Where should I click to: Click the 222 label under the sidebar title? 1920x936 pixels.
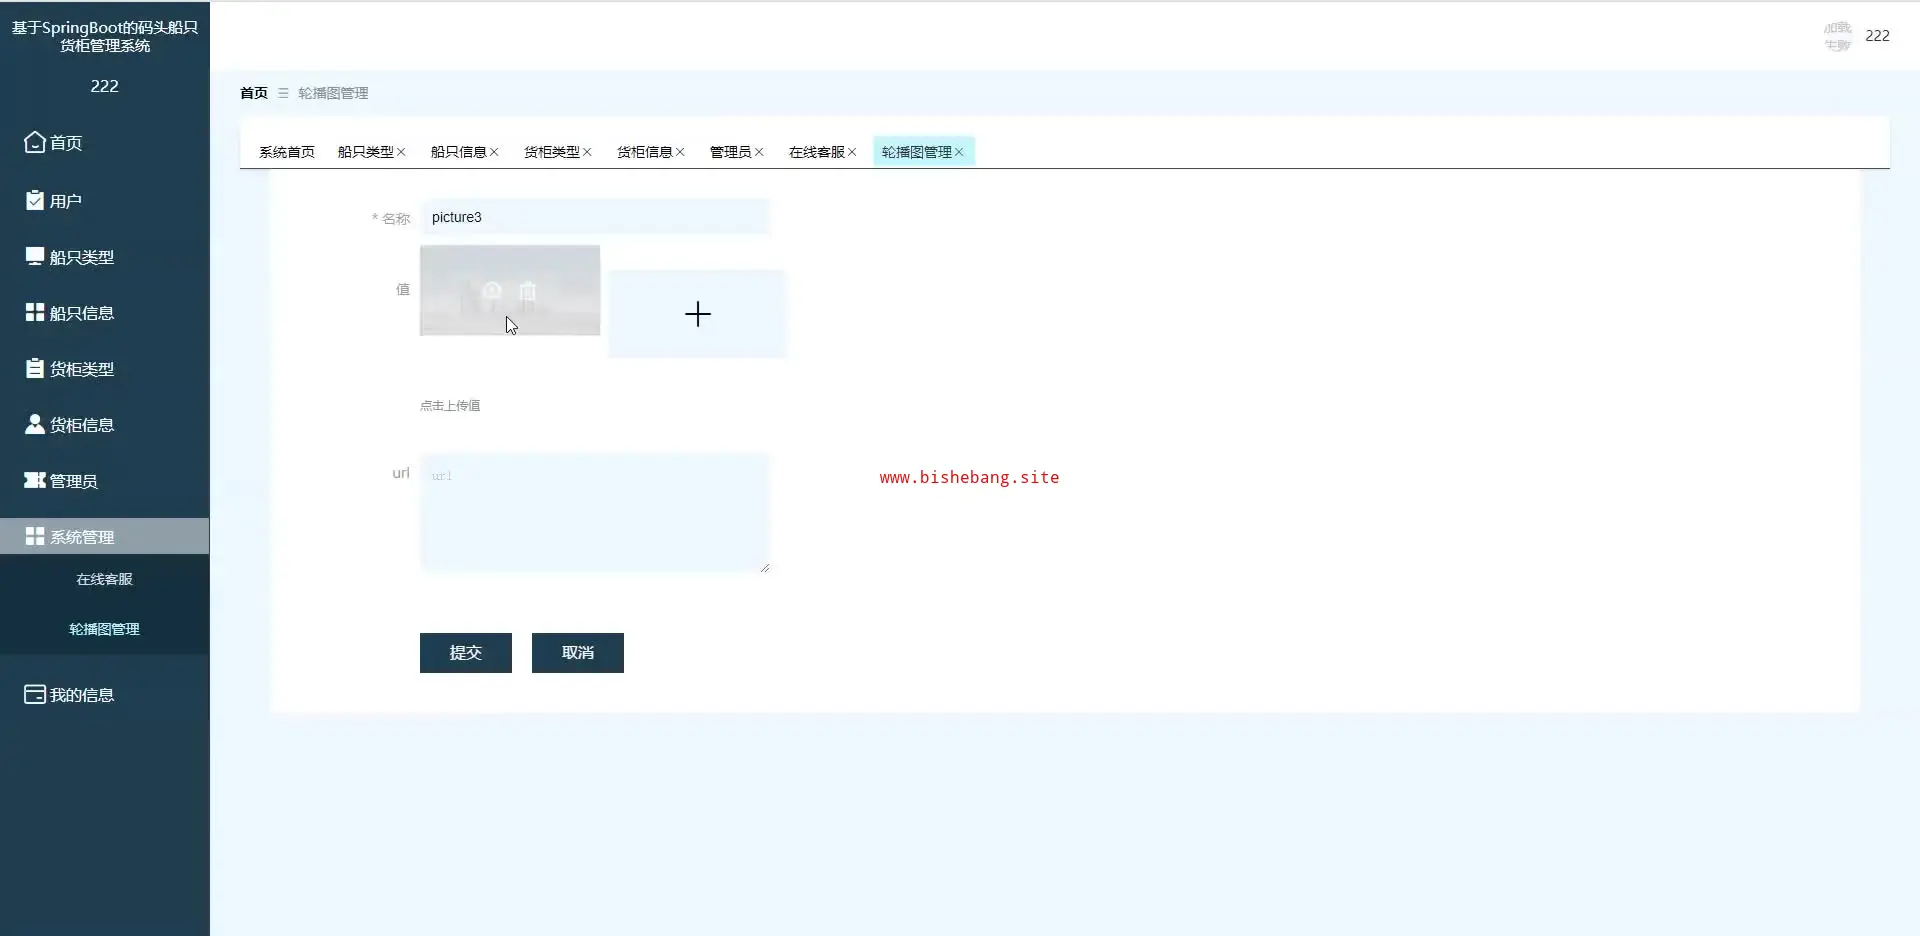pos(104,86)
